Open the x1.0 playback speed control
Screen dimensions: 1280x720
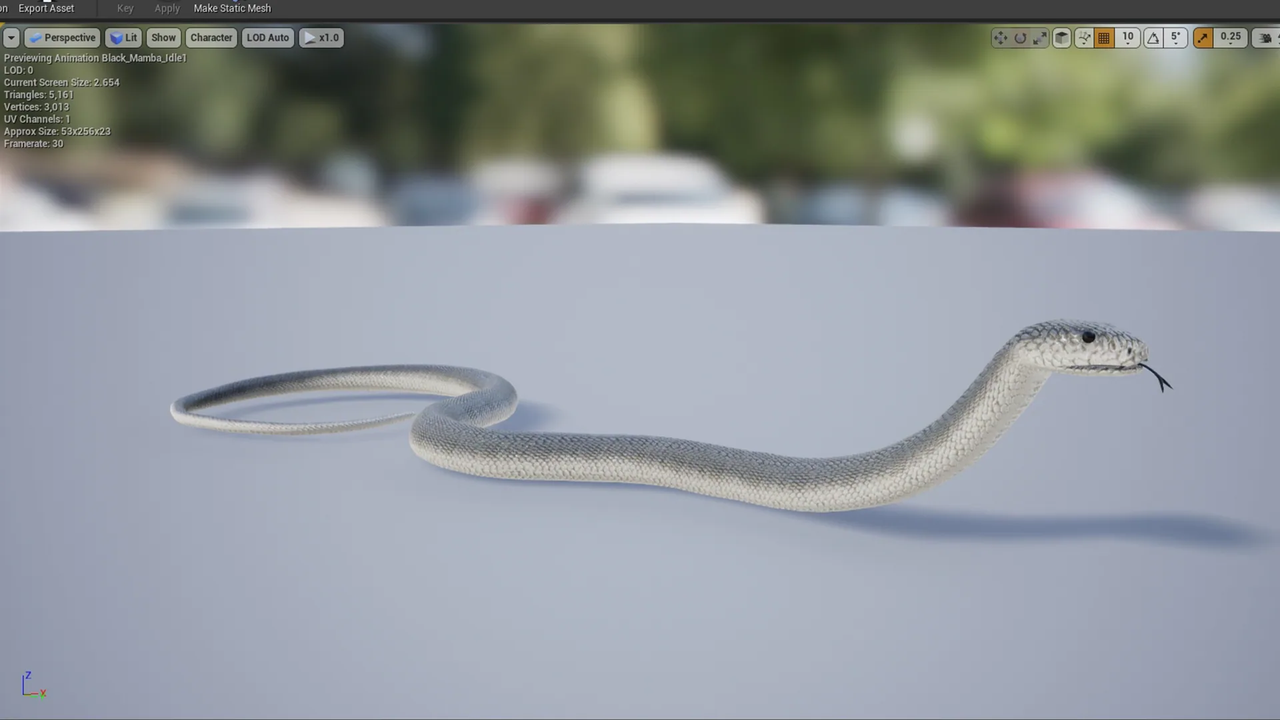[321, 38]
